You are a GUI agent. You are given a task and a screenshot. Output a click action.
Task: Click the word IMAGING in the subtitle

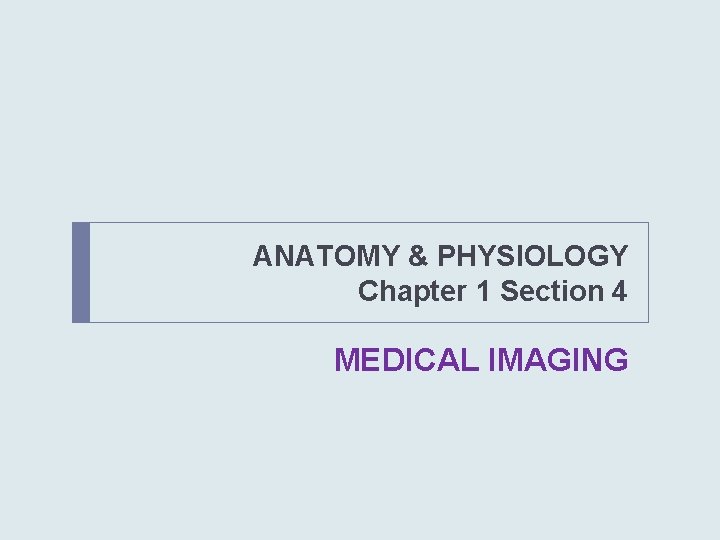click(558, 359)
